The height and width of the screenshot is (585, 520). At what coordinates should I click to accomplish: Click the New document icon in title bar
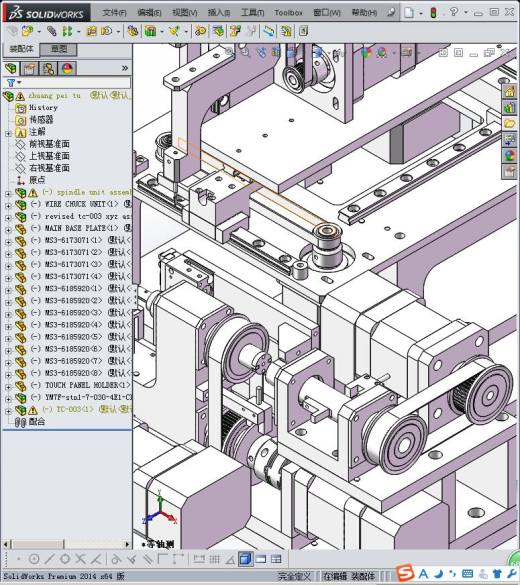point(409,13)
